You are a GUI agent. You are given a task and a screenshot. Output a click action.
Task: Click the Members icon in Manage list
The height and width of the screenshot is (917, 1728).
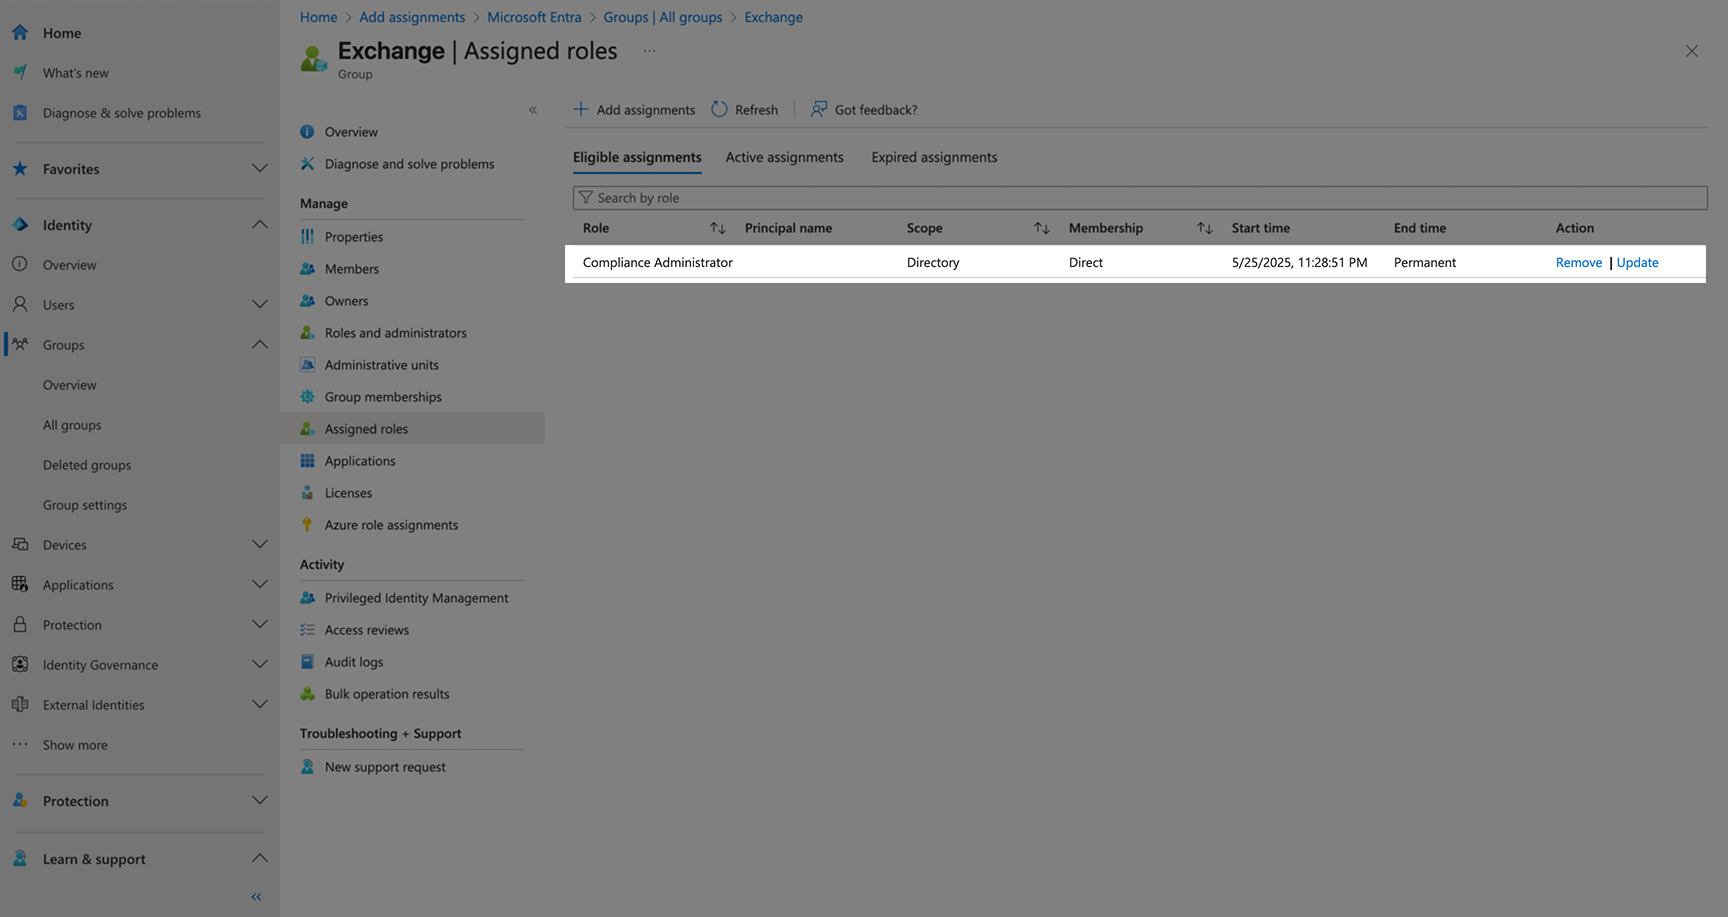(x=307, y=269)
